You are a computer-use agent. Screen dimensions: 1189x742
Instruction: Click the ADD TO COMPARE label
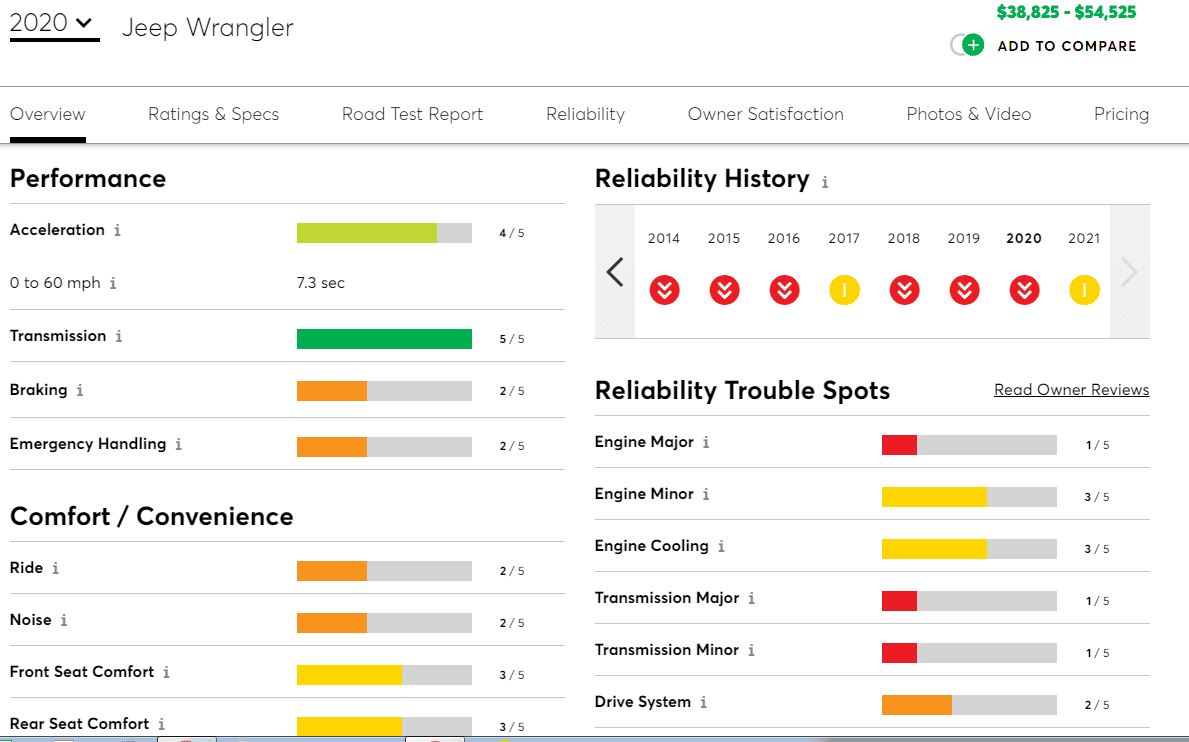1067,46
